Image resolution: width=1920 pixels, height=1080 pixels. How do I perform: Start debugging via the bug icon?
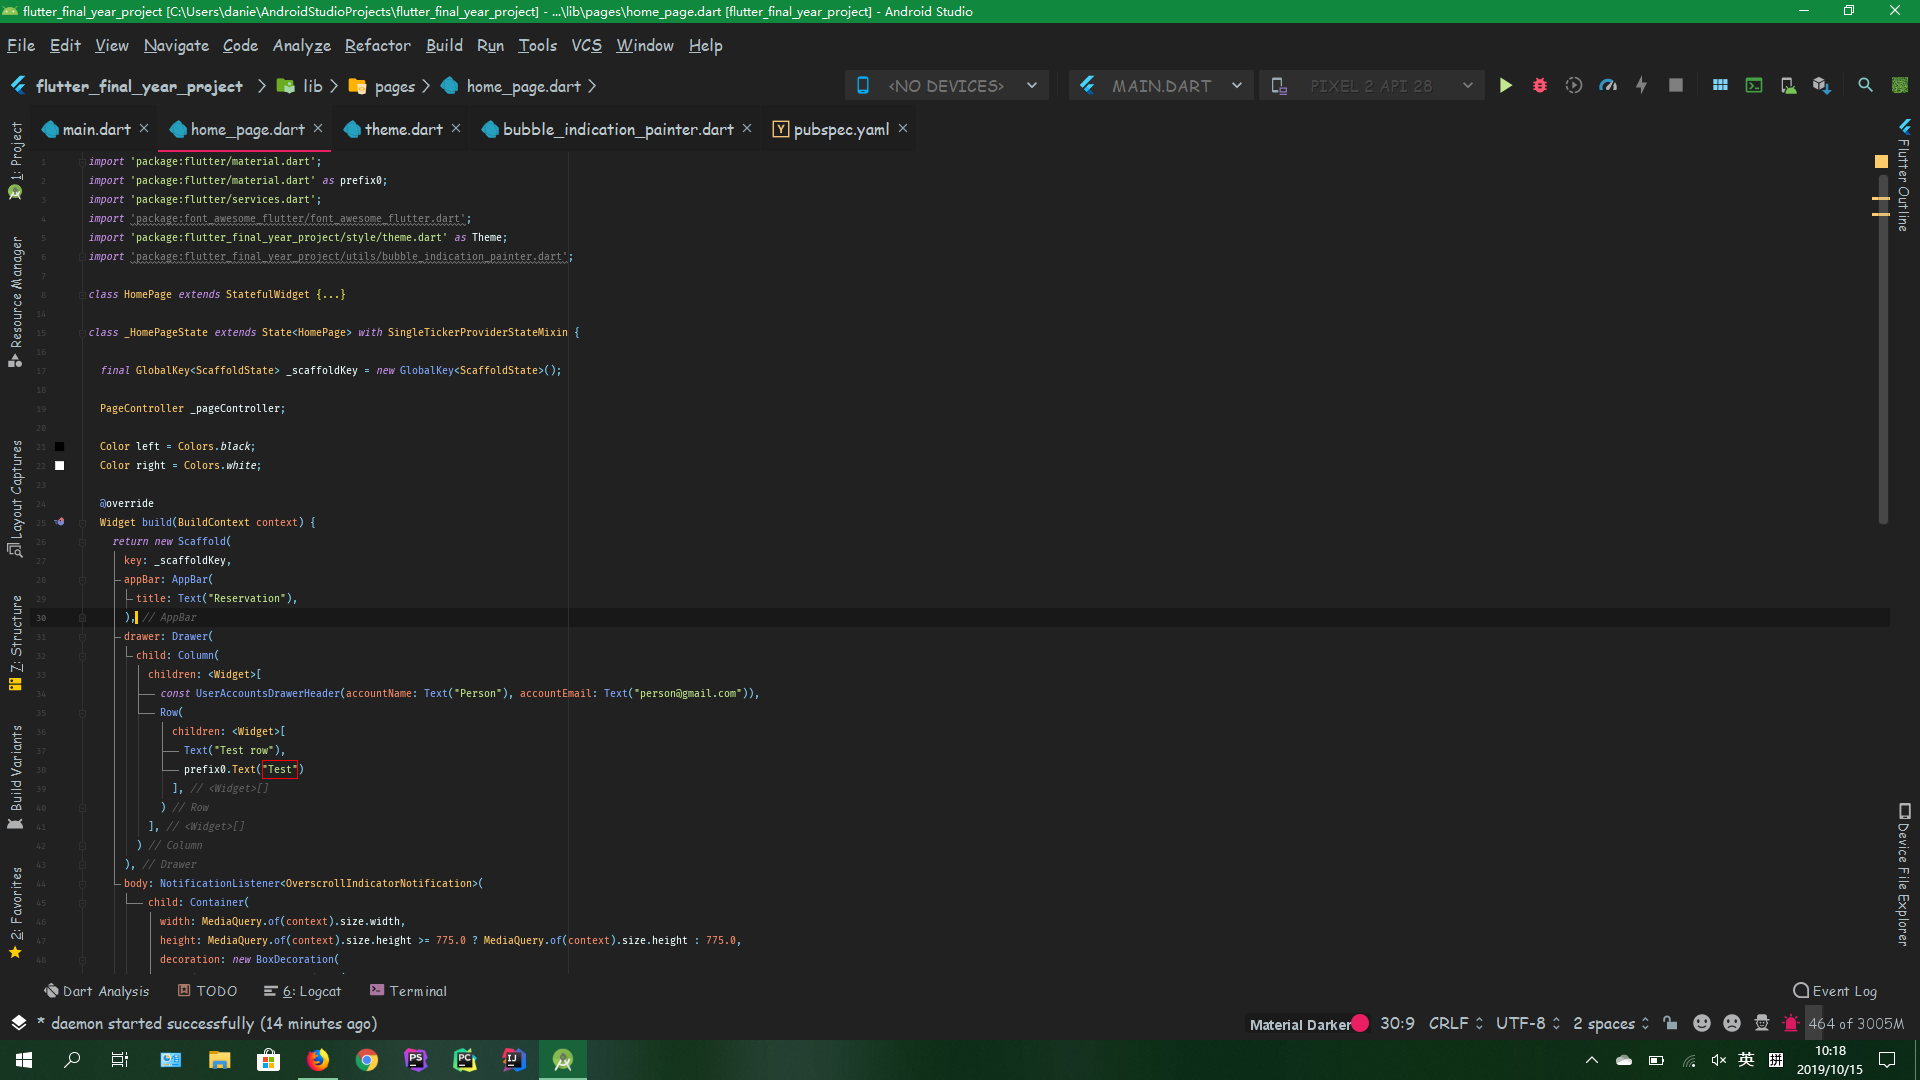pyautogui.click(x=1540, y=85)
